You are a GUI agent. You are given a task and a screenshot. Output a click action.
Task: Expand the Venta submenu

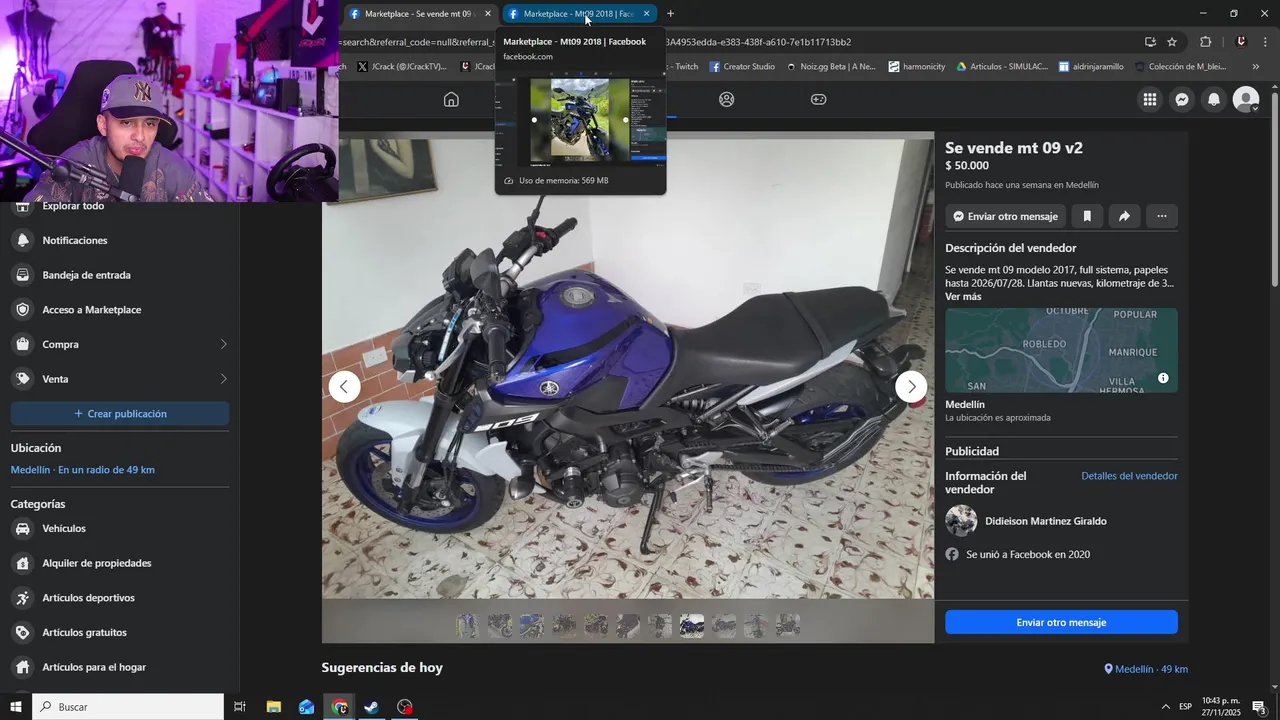coord(223,379)
